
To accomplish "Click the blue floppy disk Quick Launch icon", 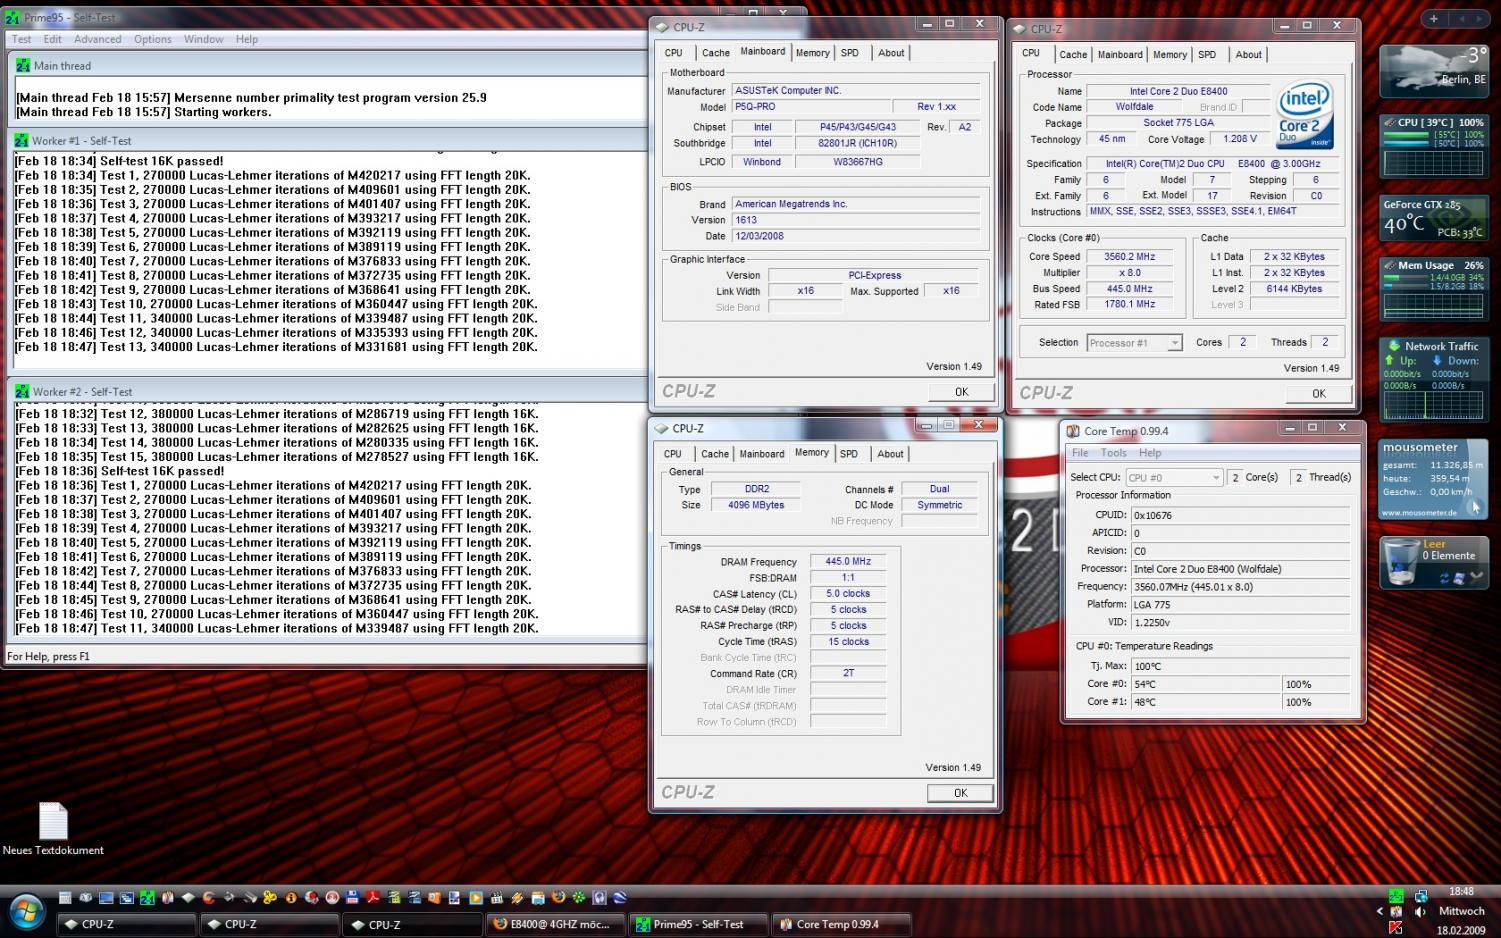I will pyautogui.click(x=352, y=897).
